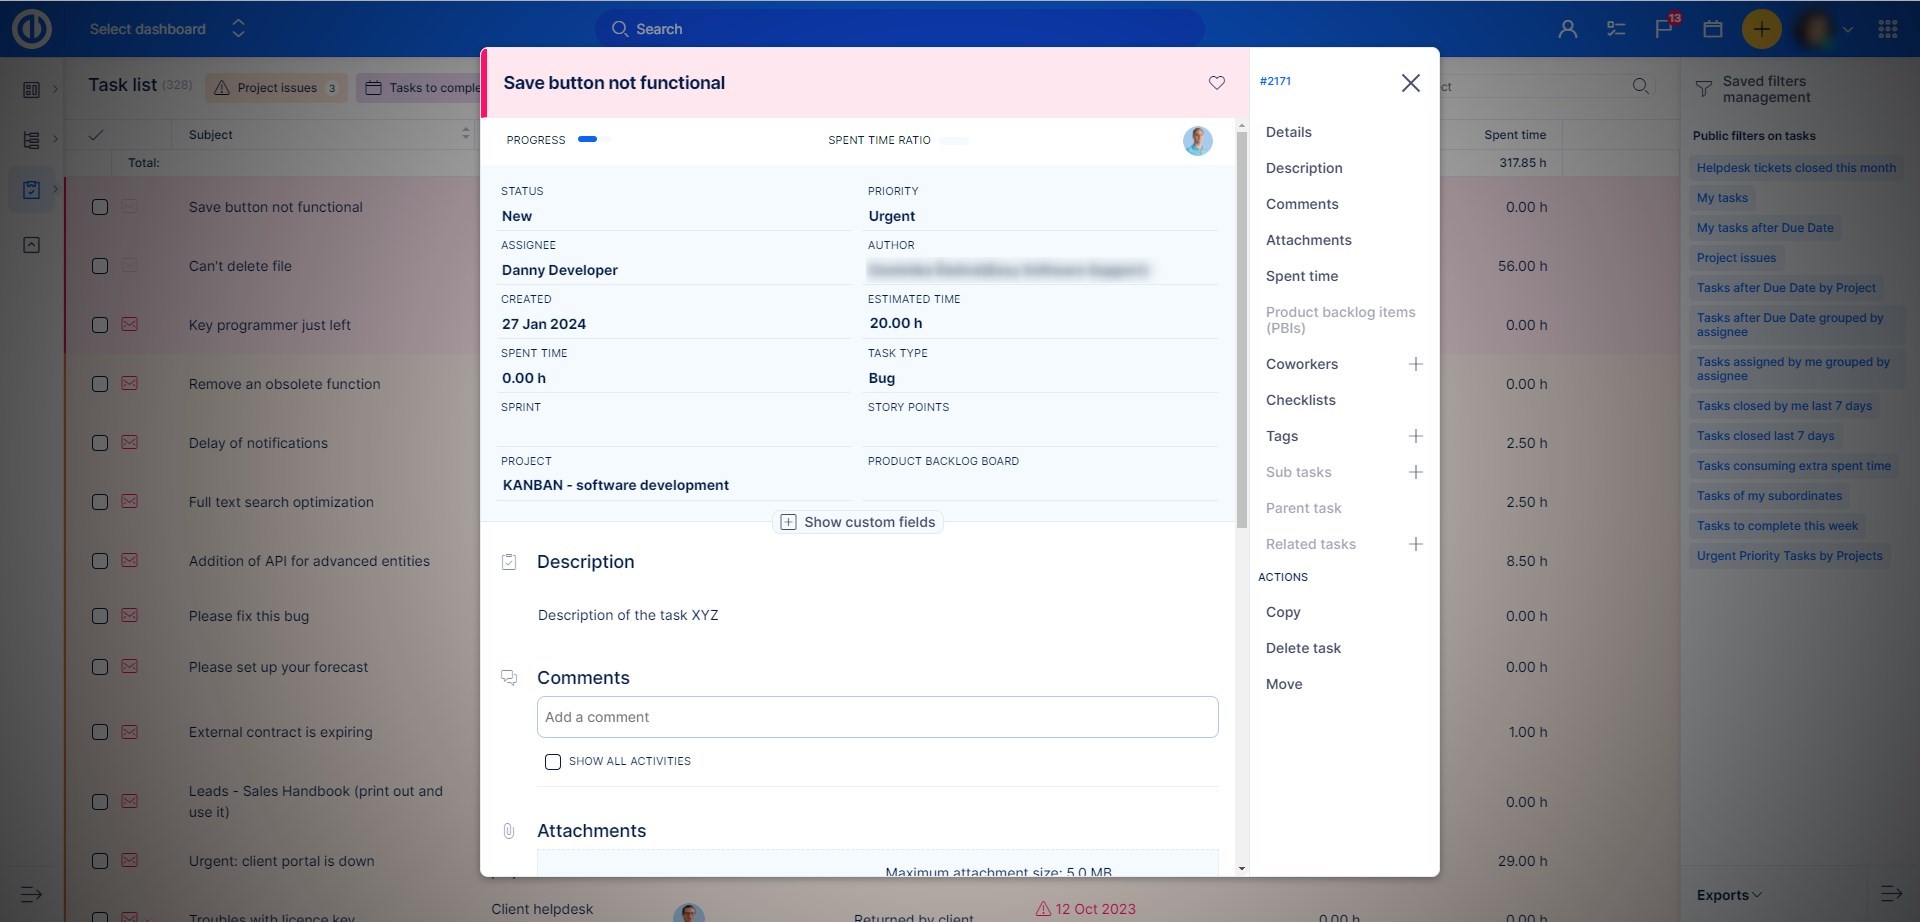Click the Progress bar indicator
This screenshot has width=1920, height=922.
pyautogui.click(x=594, y=140)
